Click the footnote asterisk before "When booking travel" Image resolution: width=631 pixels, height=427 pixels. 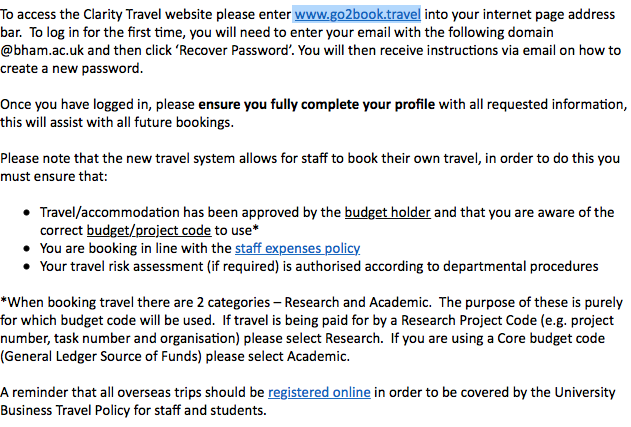(3, 302)
